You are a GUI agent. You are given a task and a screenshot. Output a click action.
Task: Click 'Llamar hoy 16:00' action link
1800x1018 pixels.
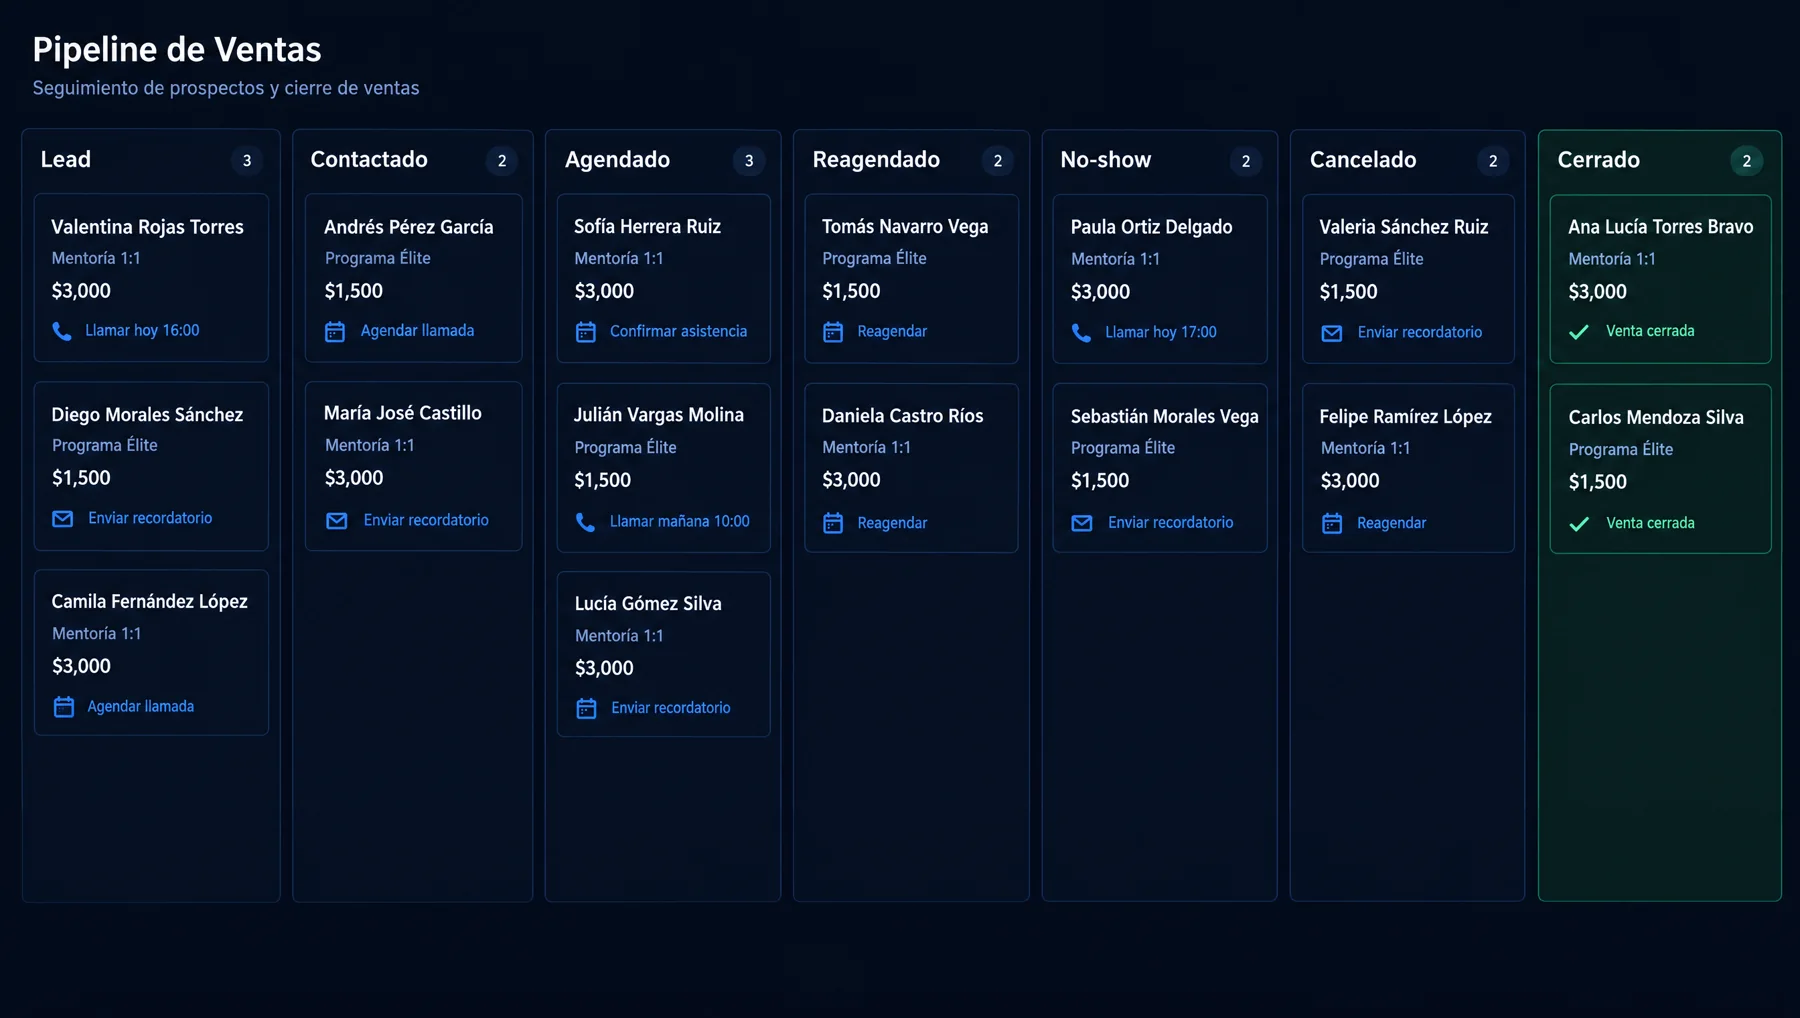pyautogui.click(x=142, y=330)
